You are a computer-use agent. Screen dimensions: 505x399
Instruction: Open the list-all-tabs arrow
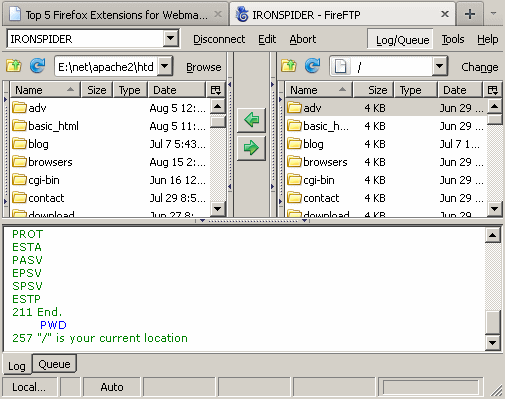(493, 13)
